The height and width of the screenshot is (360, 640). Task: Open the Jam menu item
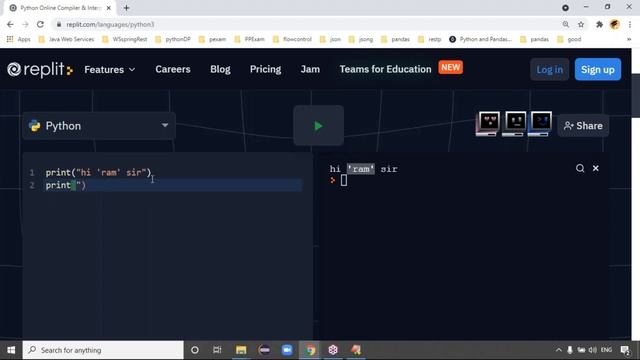tap(310, 69)
